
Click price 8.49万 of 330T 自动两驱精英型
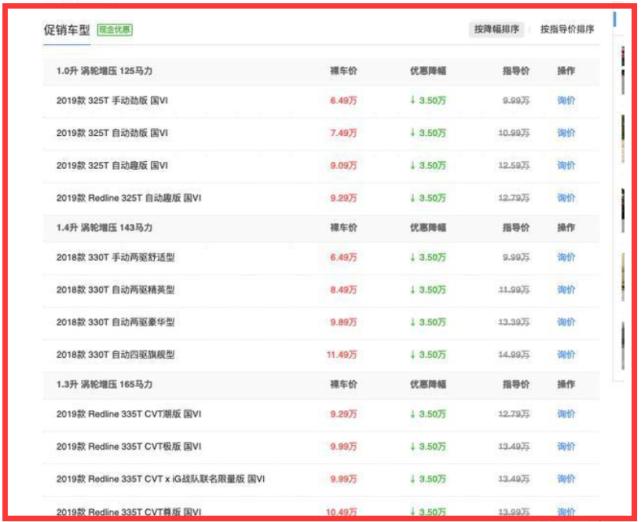pyautogui.click(x=343, y=290)
